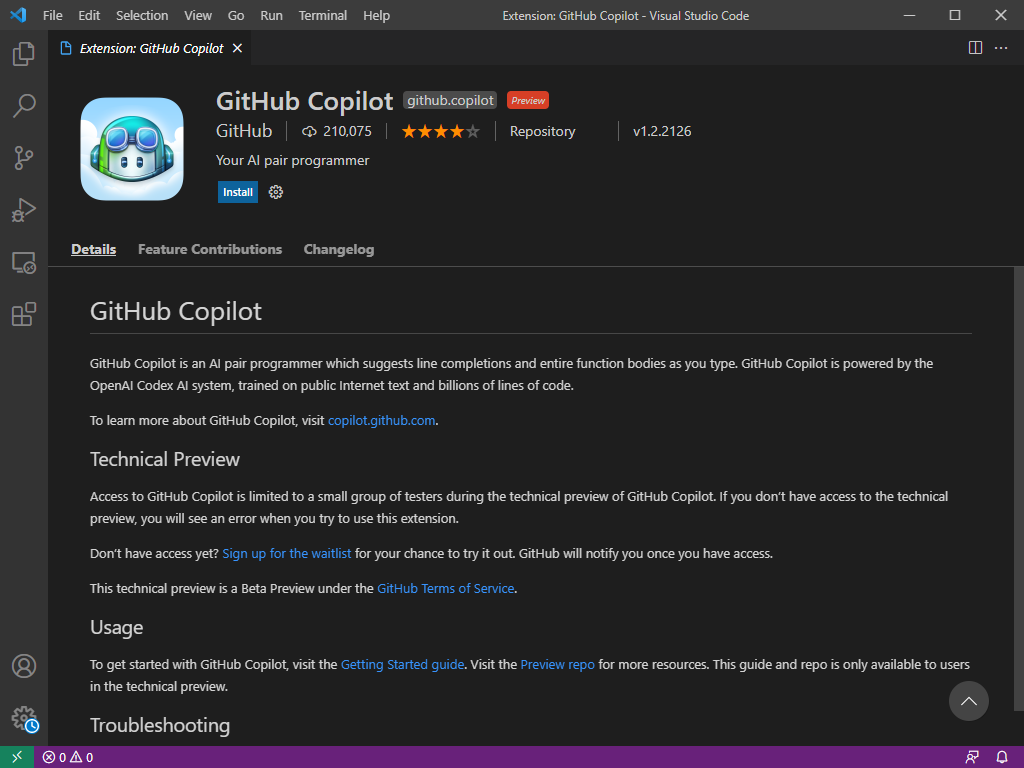Close the Extension: GitHub Copilot tab

click(238, 48)
